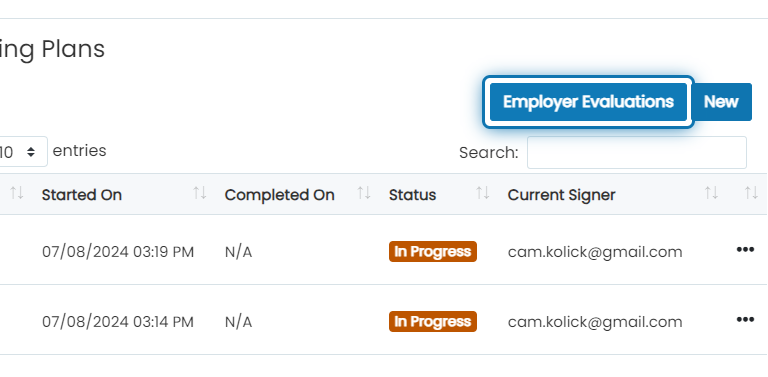Click the Completed On column header
The width and height of the screenshot is (768, 377).
point(279,195)
